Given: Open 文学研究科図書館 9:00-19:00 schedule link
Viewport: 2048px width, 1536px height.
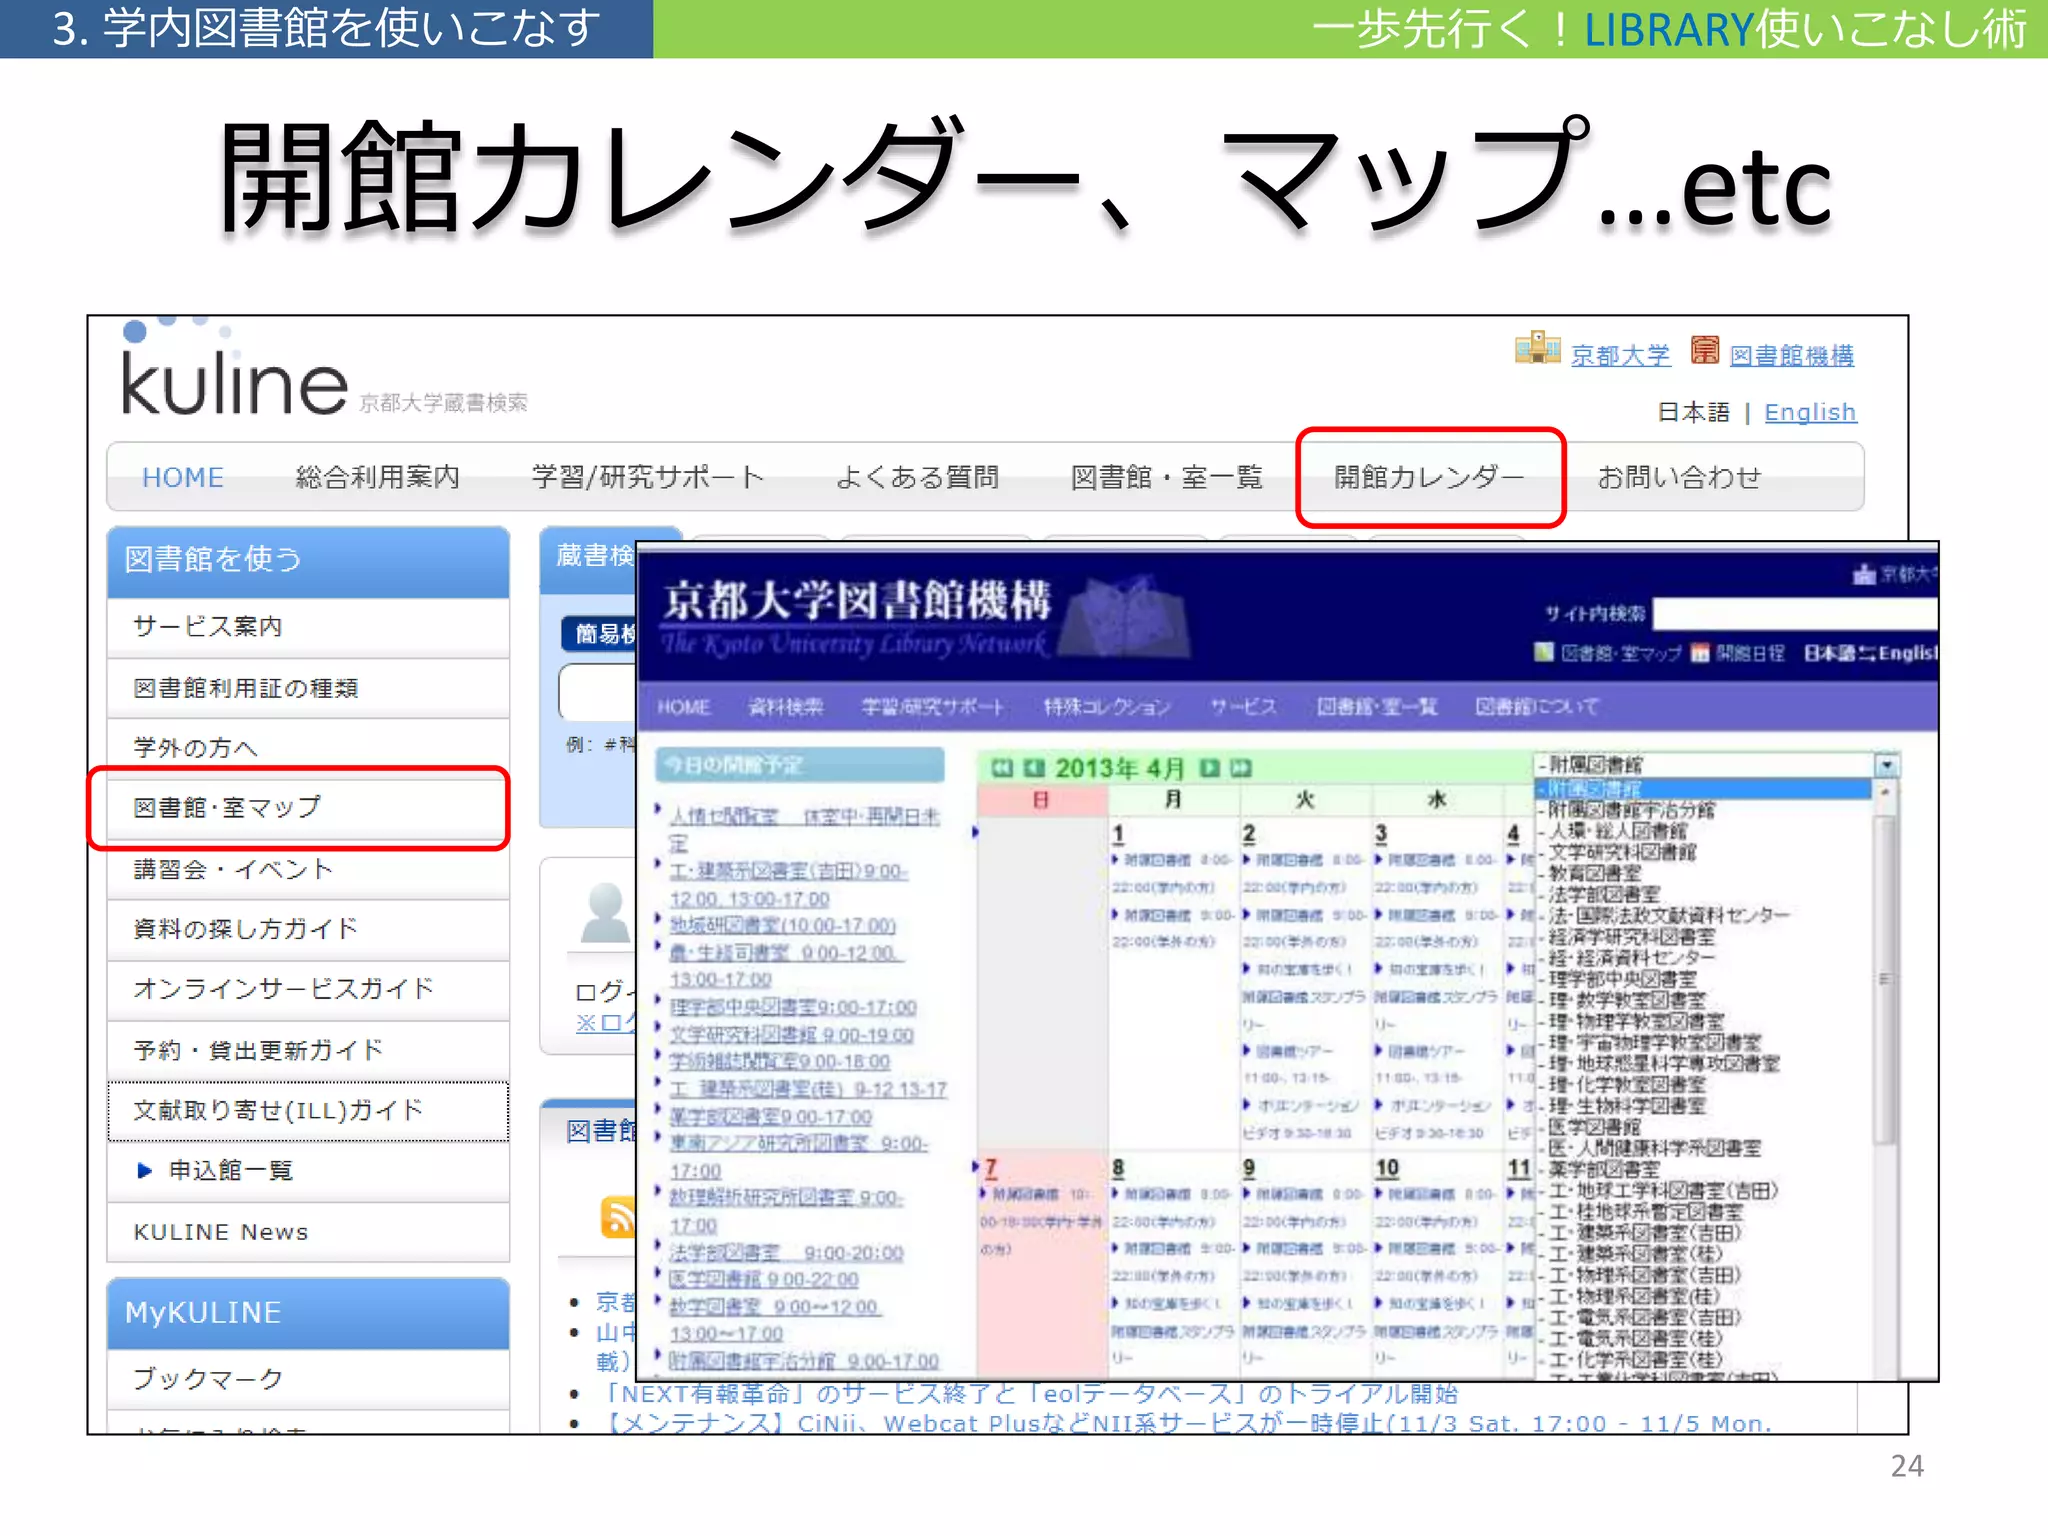Looking at the screenshot, I should point(791,1035).
